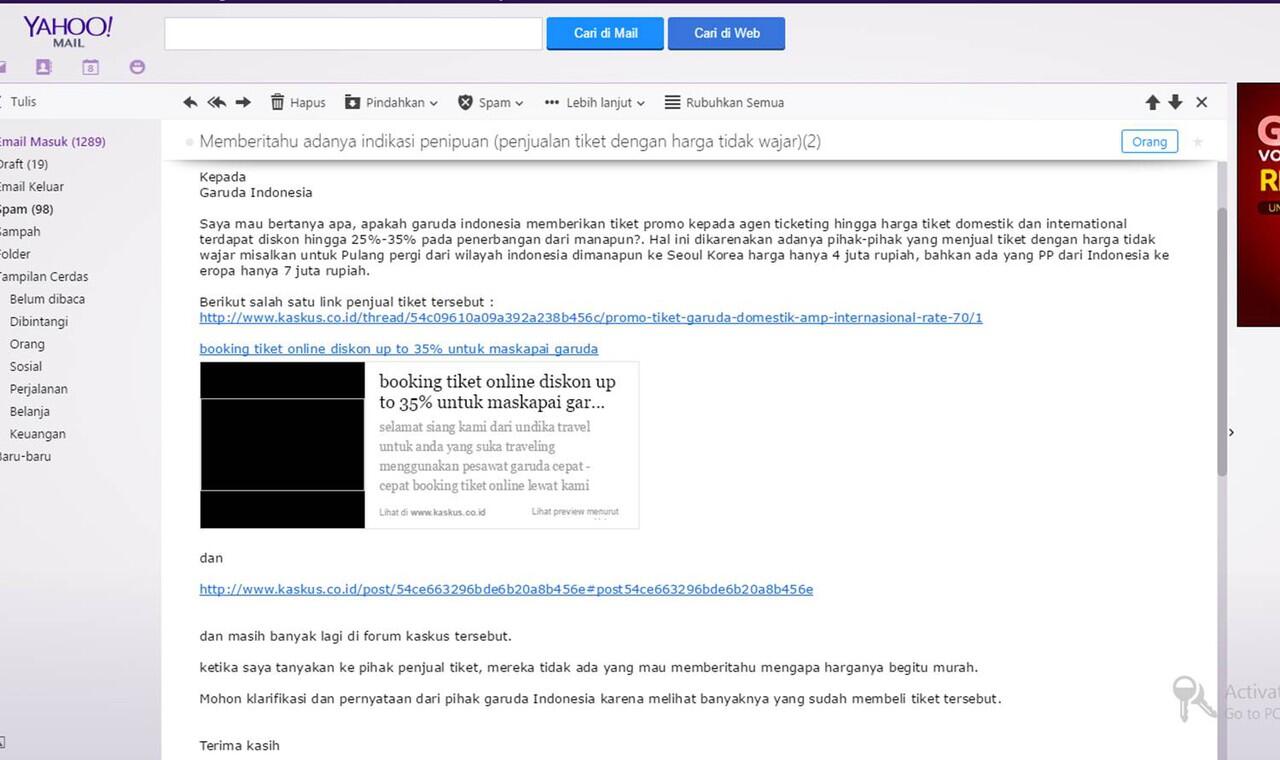The height and width of the screenshot is (760, 1280).
Task: Collapse all with Rubuhkan Semua
Action: click(724, 102)
